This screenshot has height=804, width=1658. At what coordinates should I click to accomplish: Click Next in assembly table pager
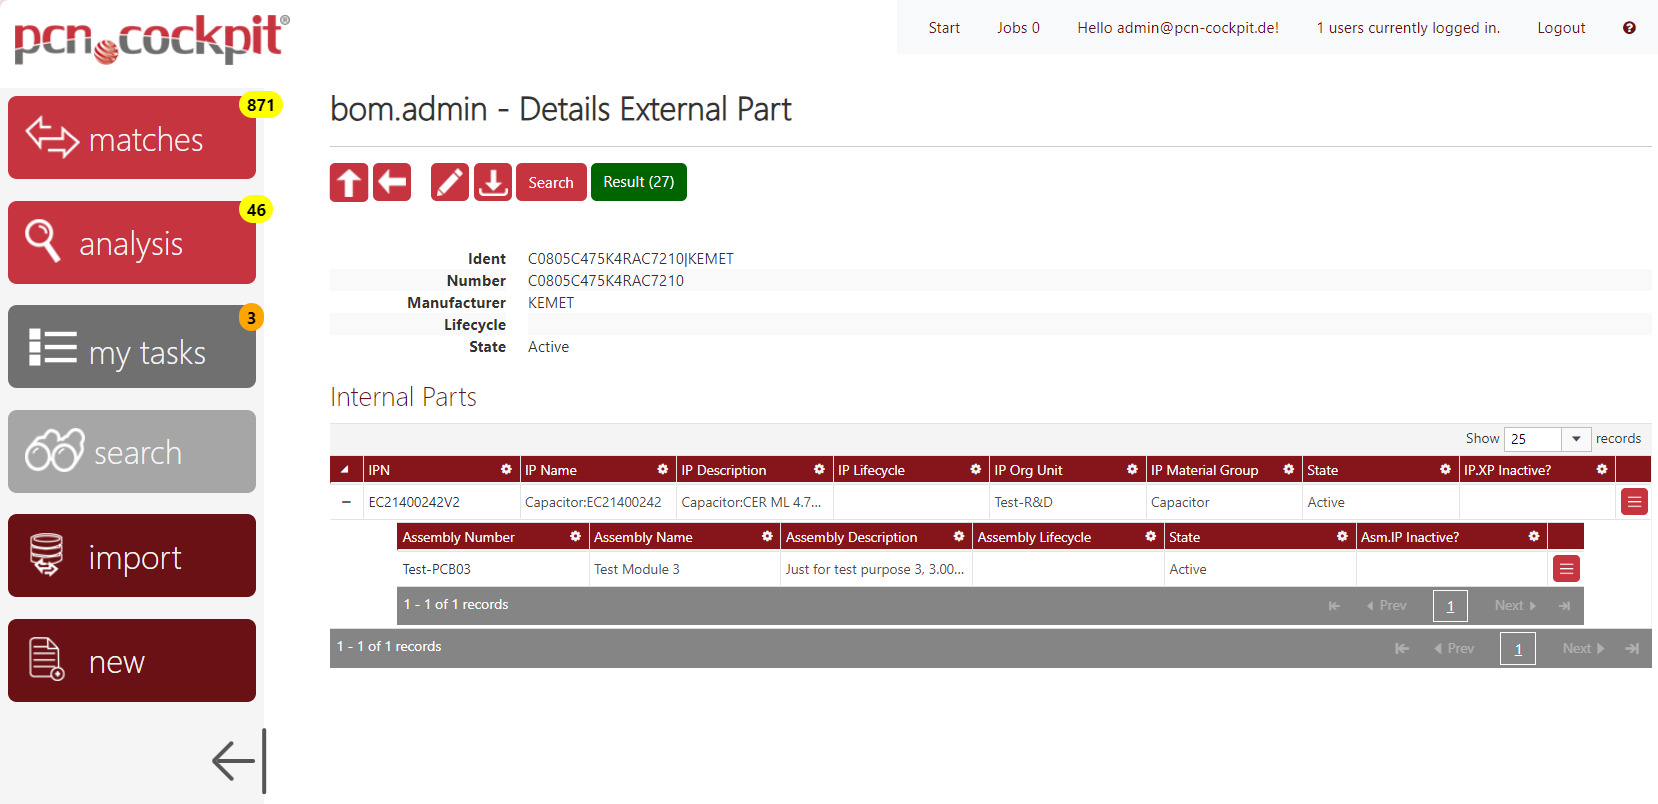tap(1515, 606)
